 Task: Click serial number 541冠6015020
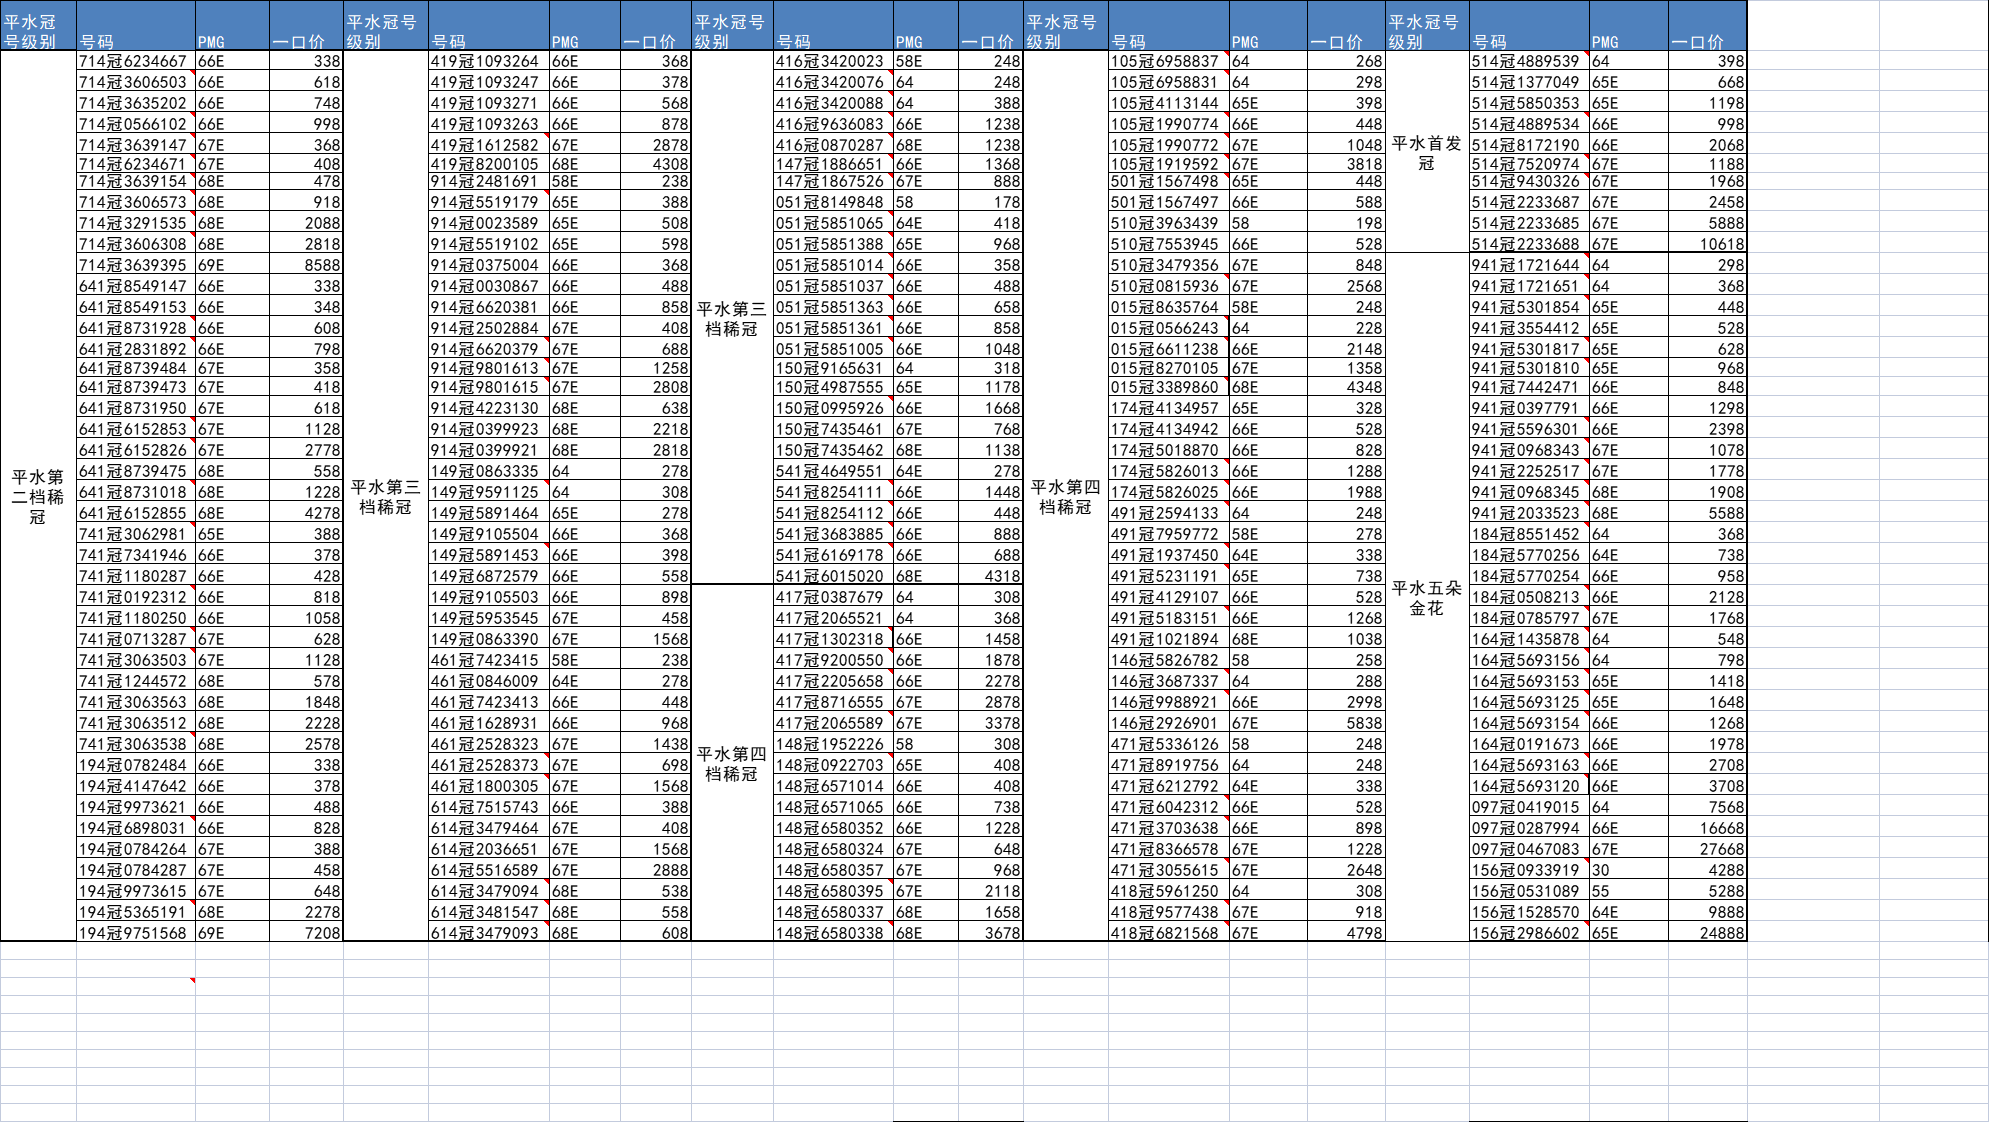[x=832, y=576]
